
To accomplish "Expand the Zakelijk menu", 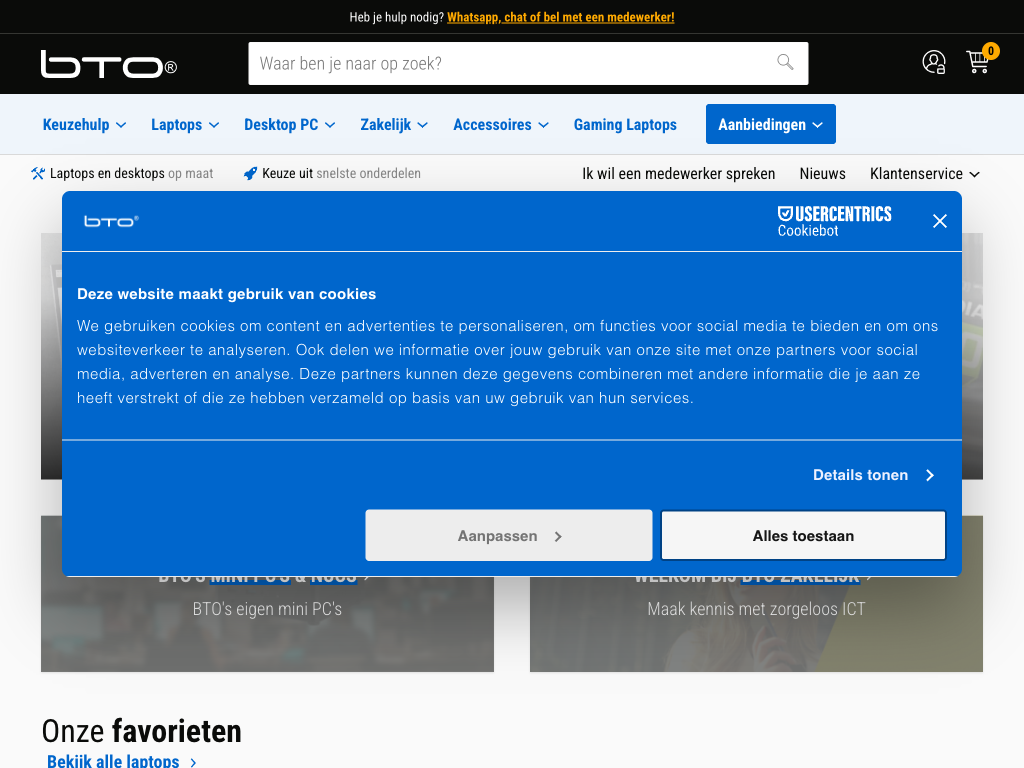I will 394,125.
